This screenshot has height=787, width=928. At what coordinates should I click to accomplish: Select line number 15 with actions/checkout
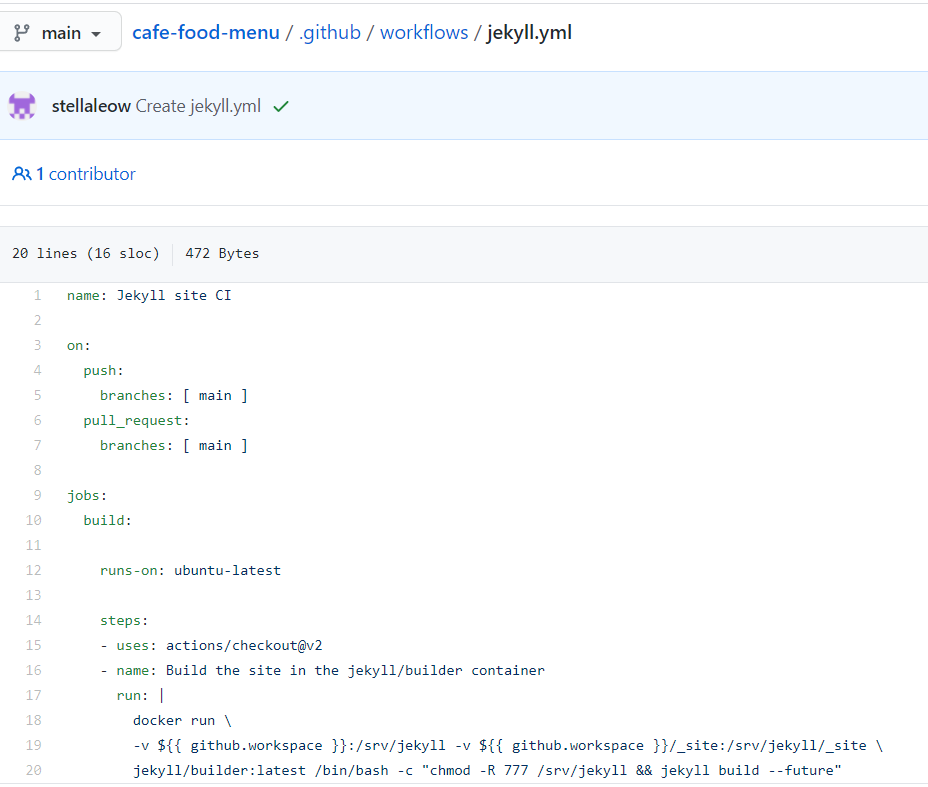click(x=33, y=645)
